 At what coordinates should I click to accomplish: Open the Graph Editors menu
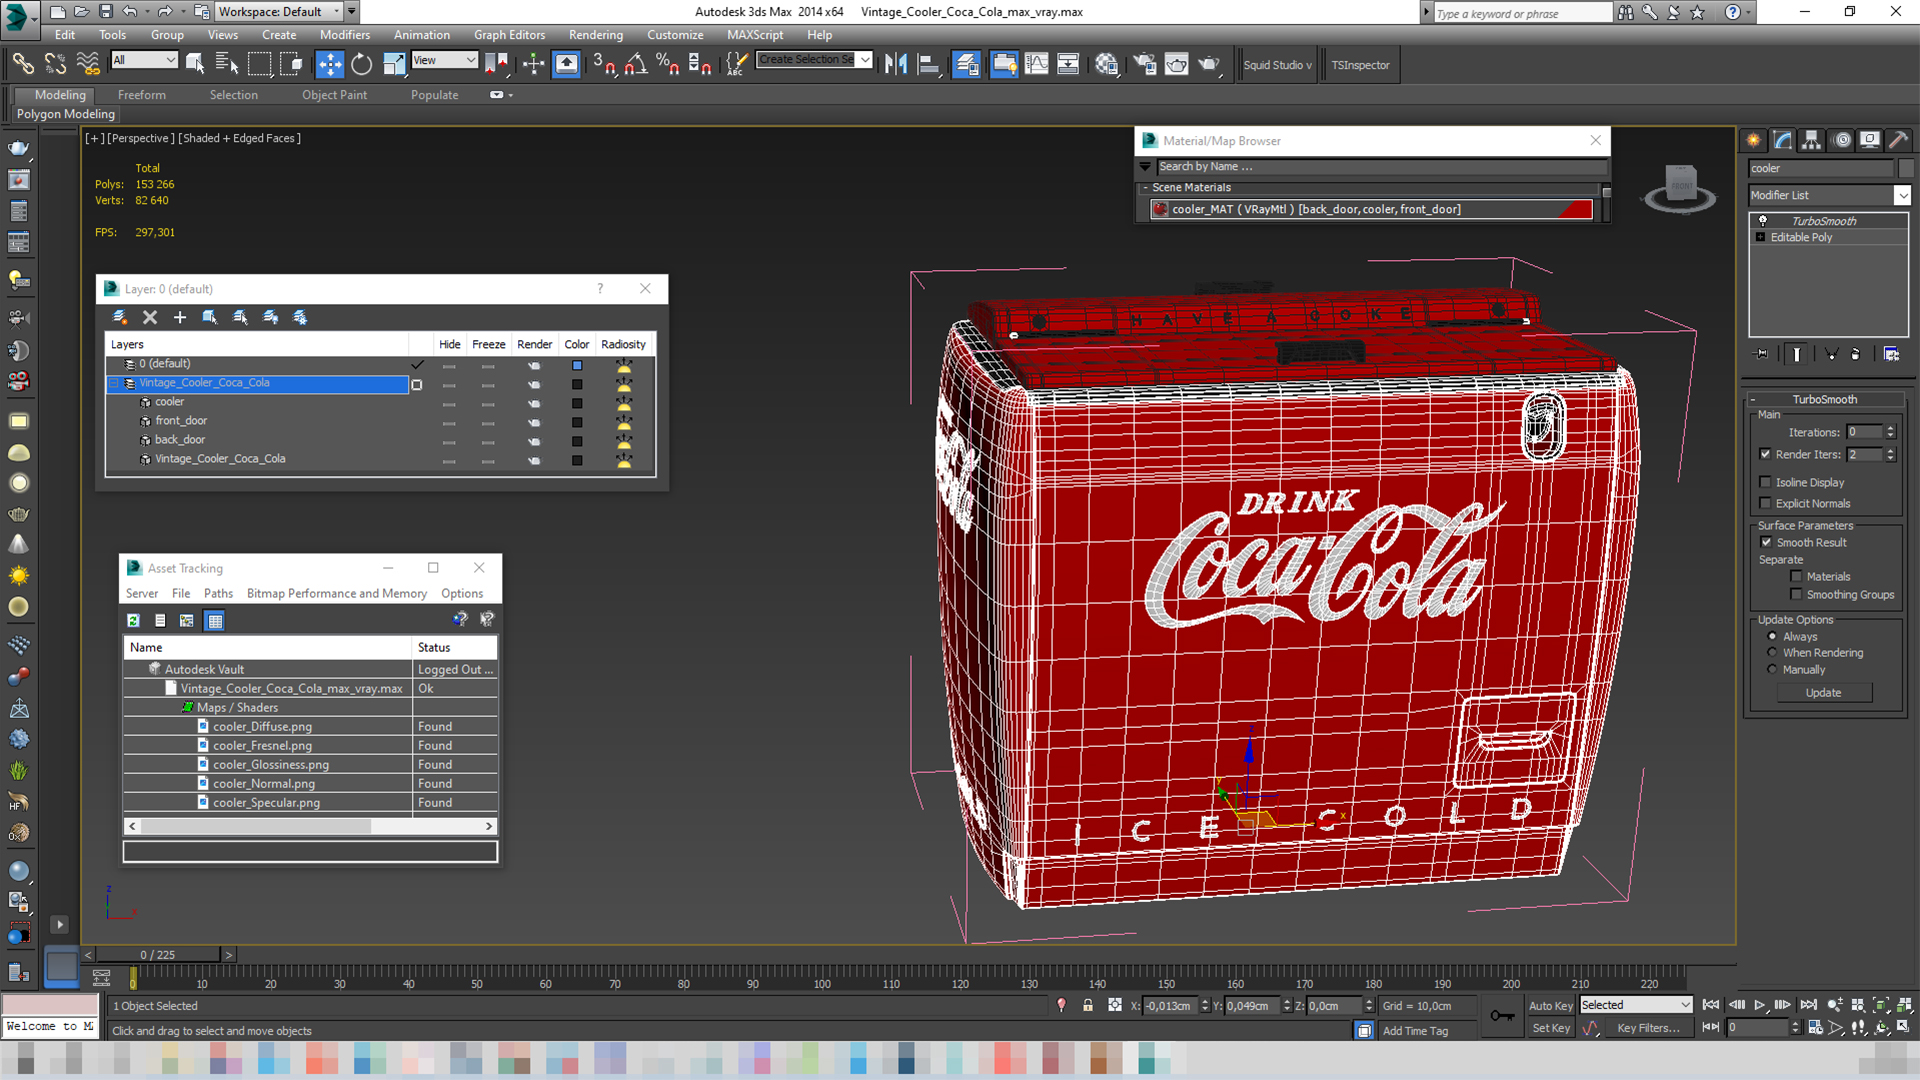tap(509, 35)
